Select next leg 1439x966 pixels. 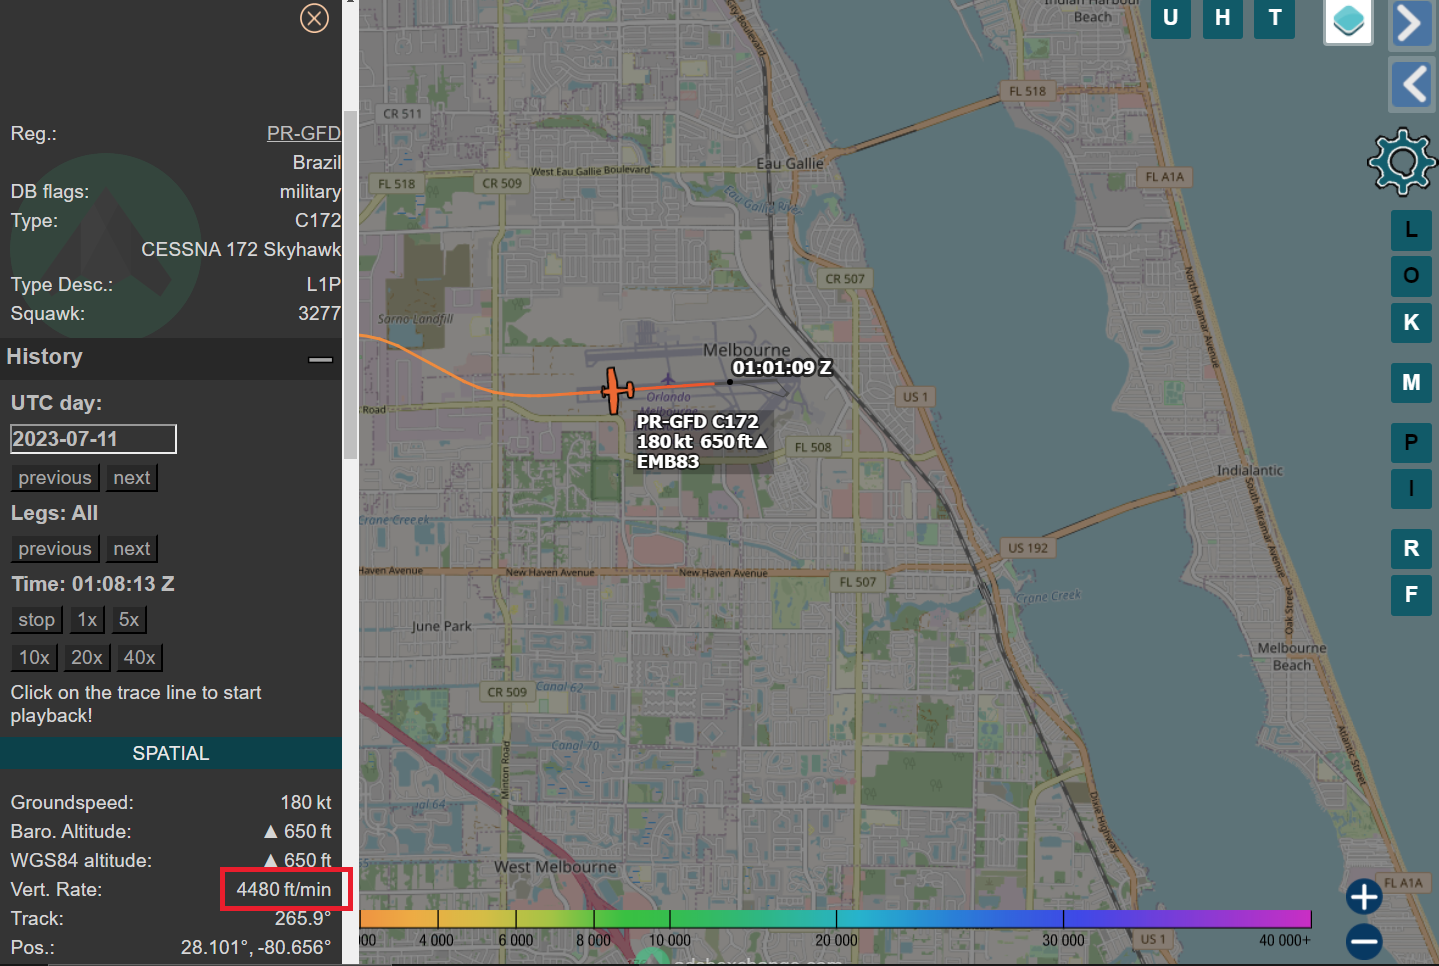[132, 549]
